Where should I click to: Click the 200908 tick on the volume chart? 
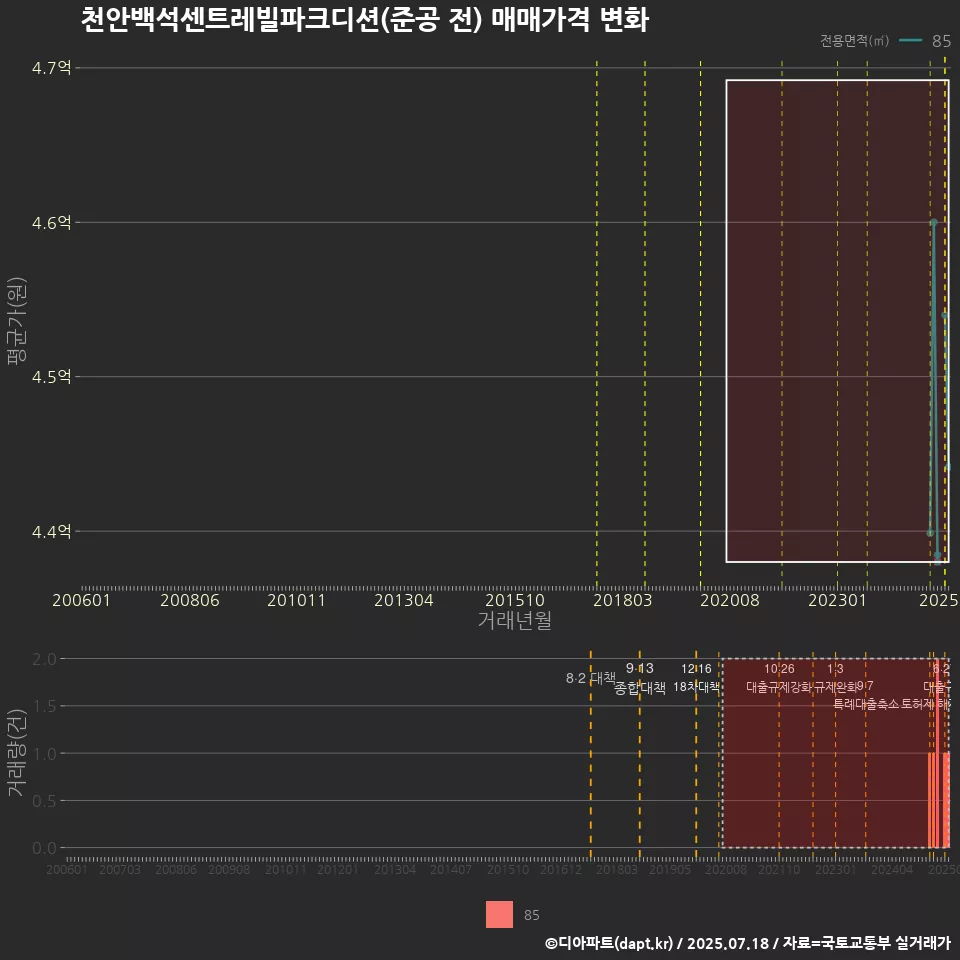(x=229, y=869)
